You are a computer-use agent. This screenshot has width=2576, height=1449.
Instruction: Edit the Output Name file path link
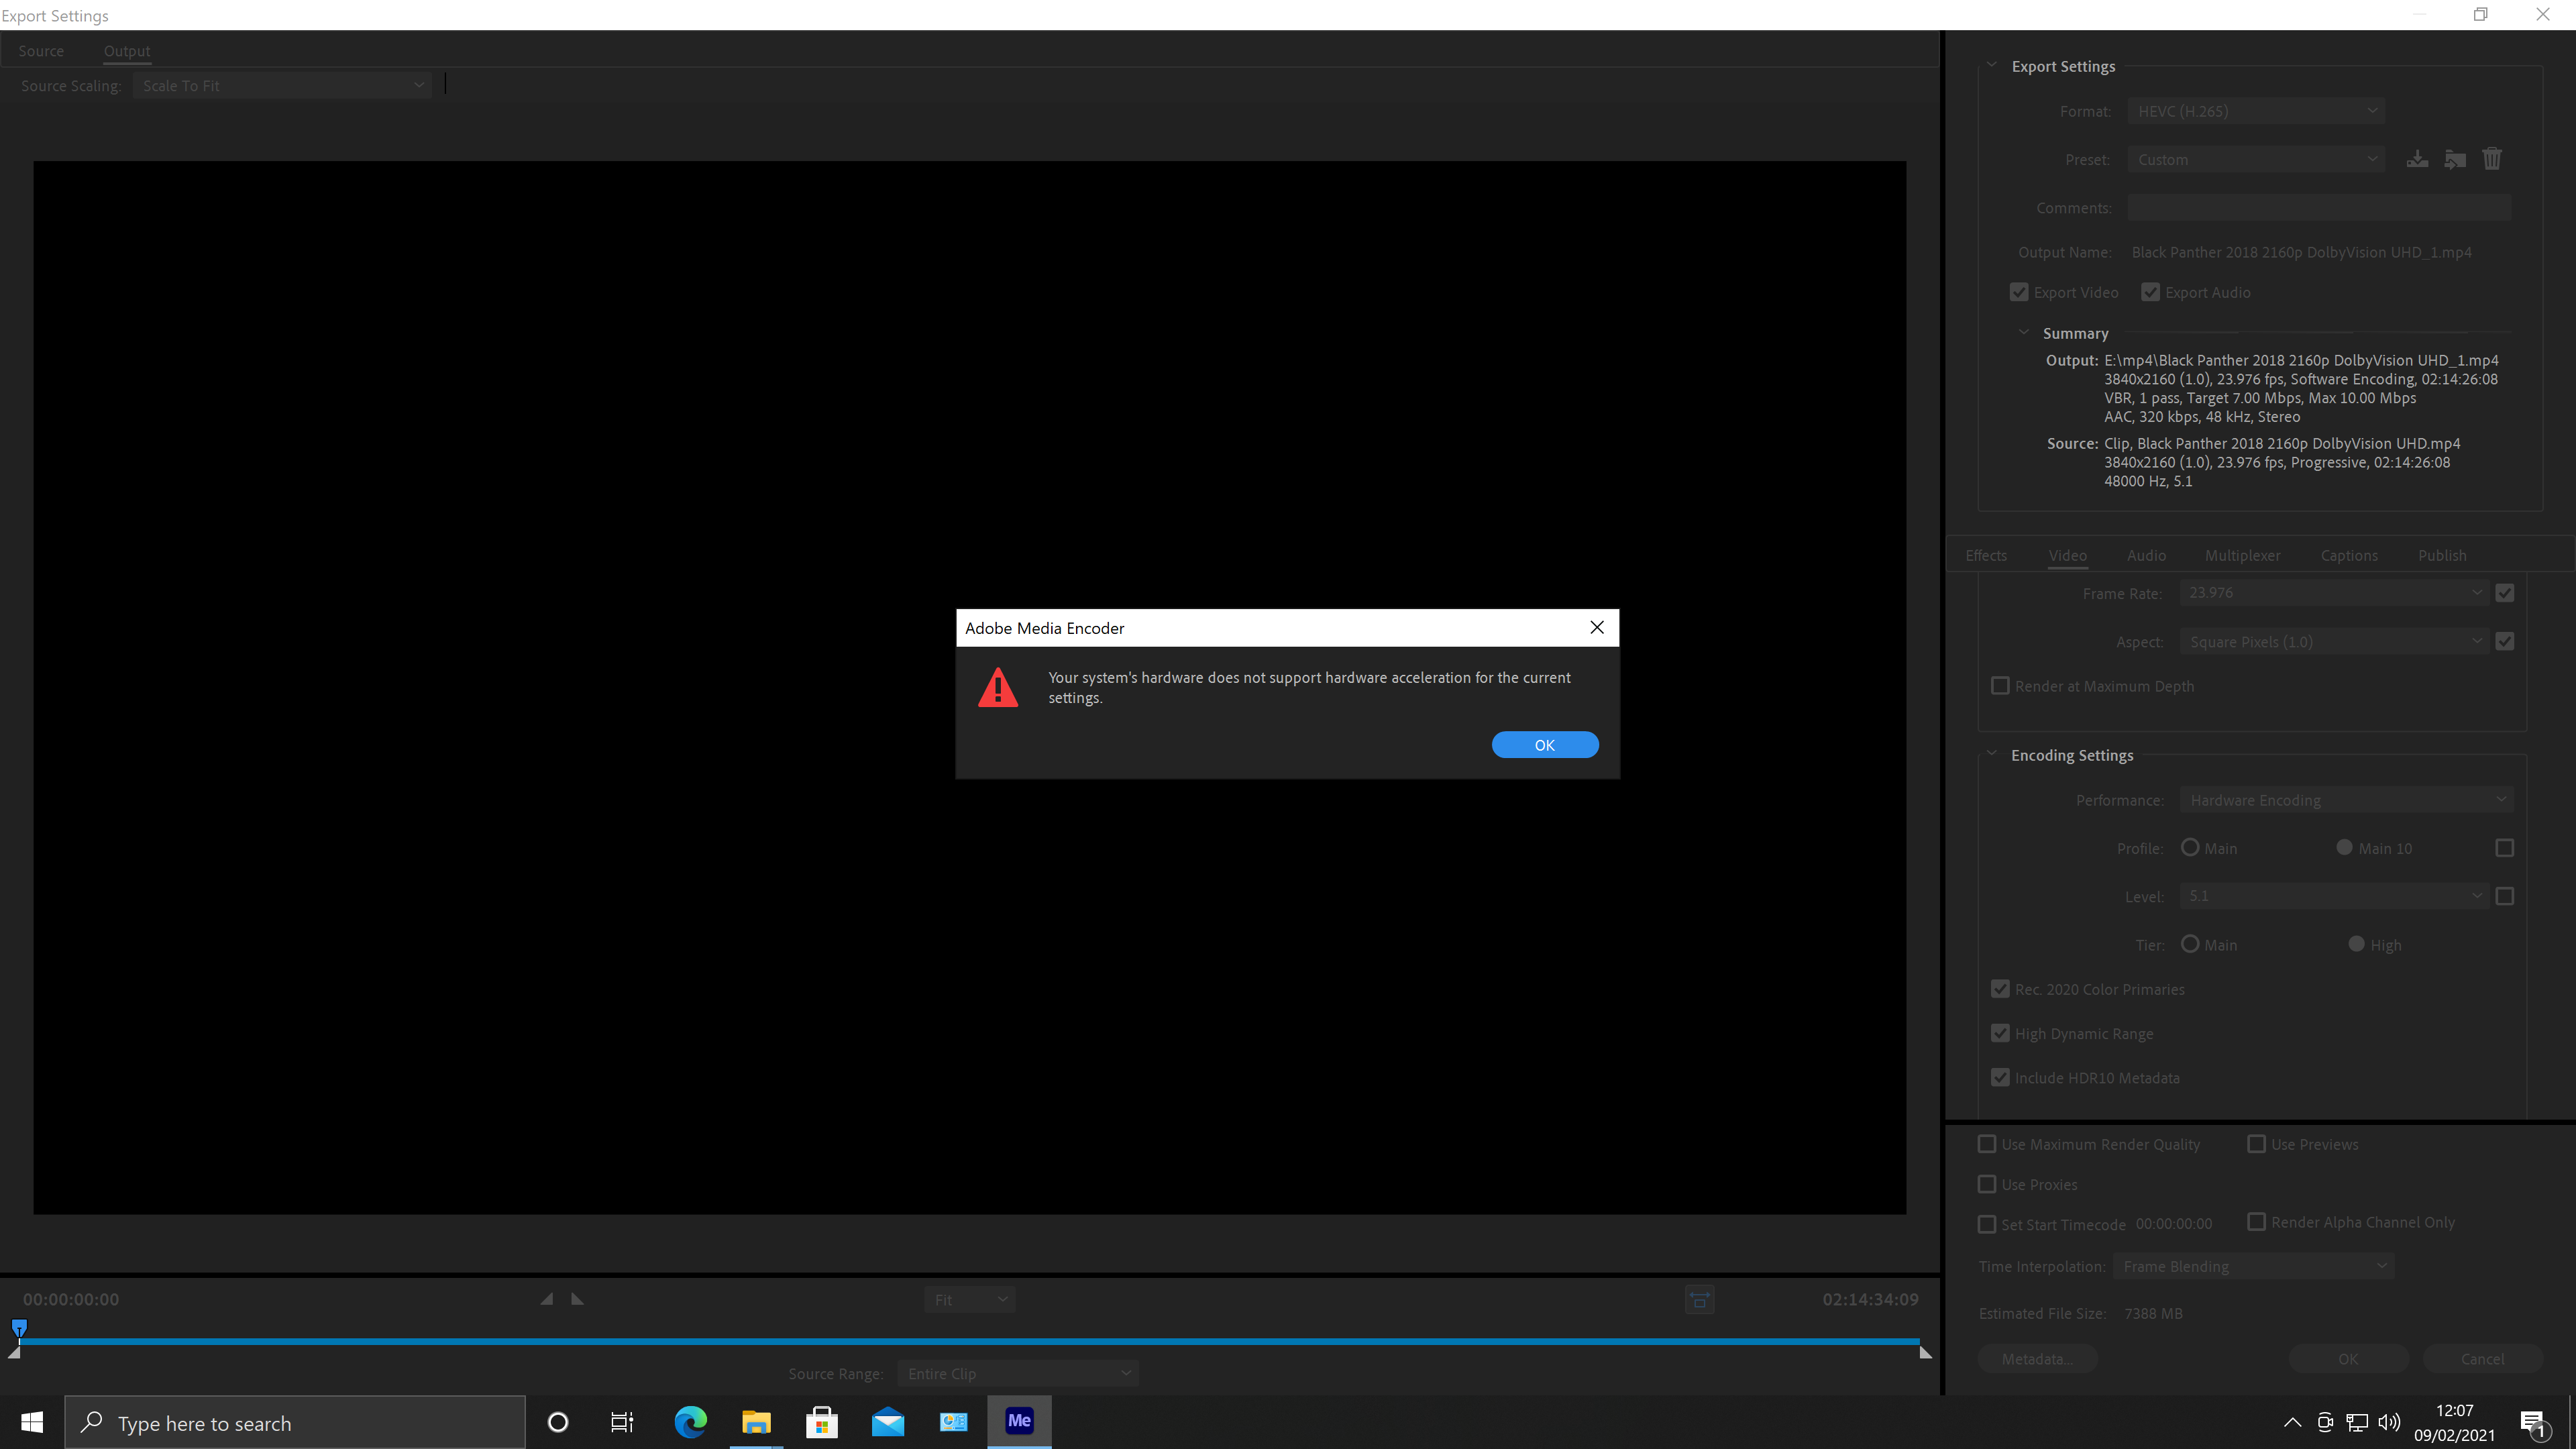(2301, 252)
